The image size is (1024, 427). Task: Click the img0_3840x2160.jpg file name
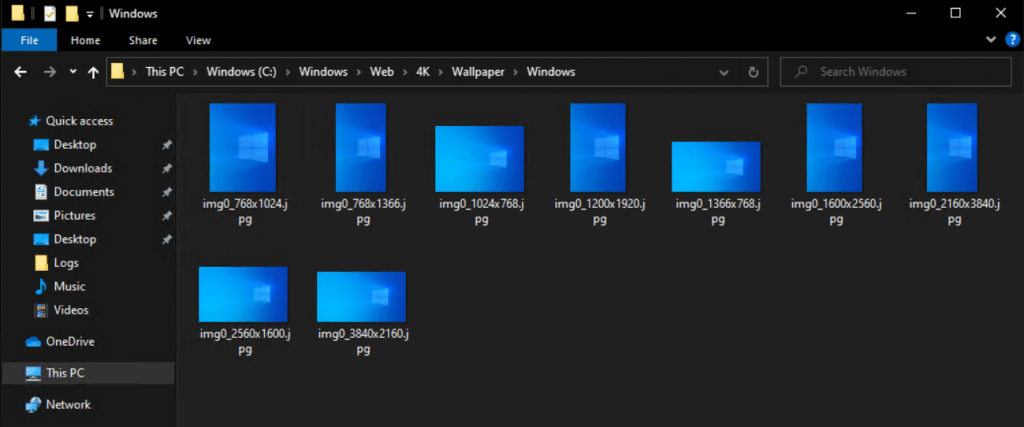[x=363, y=341]
